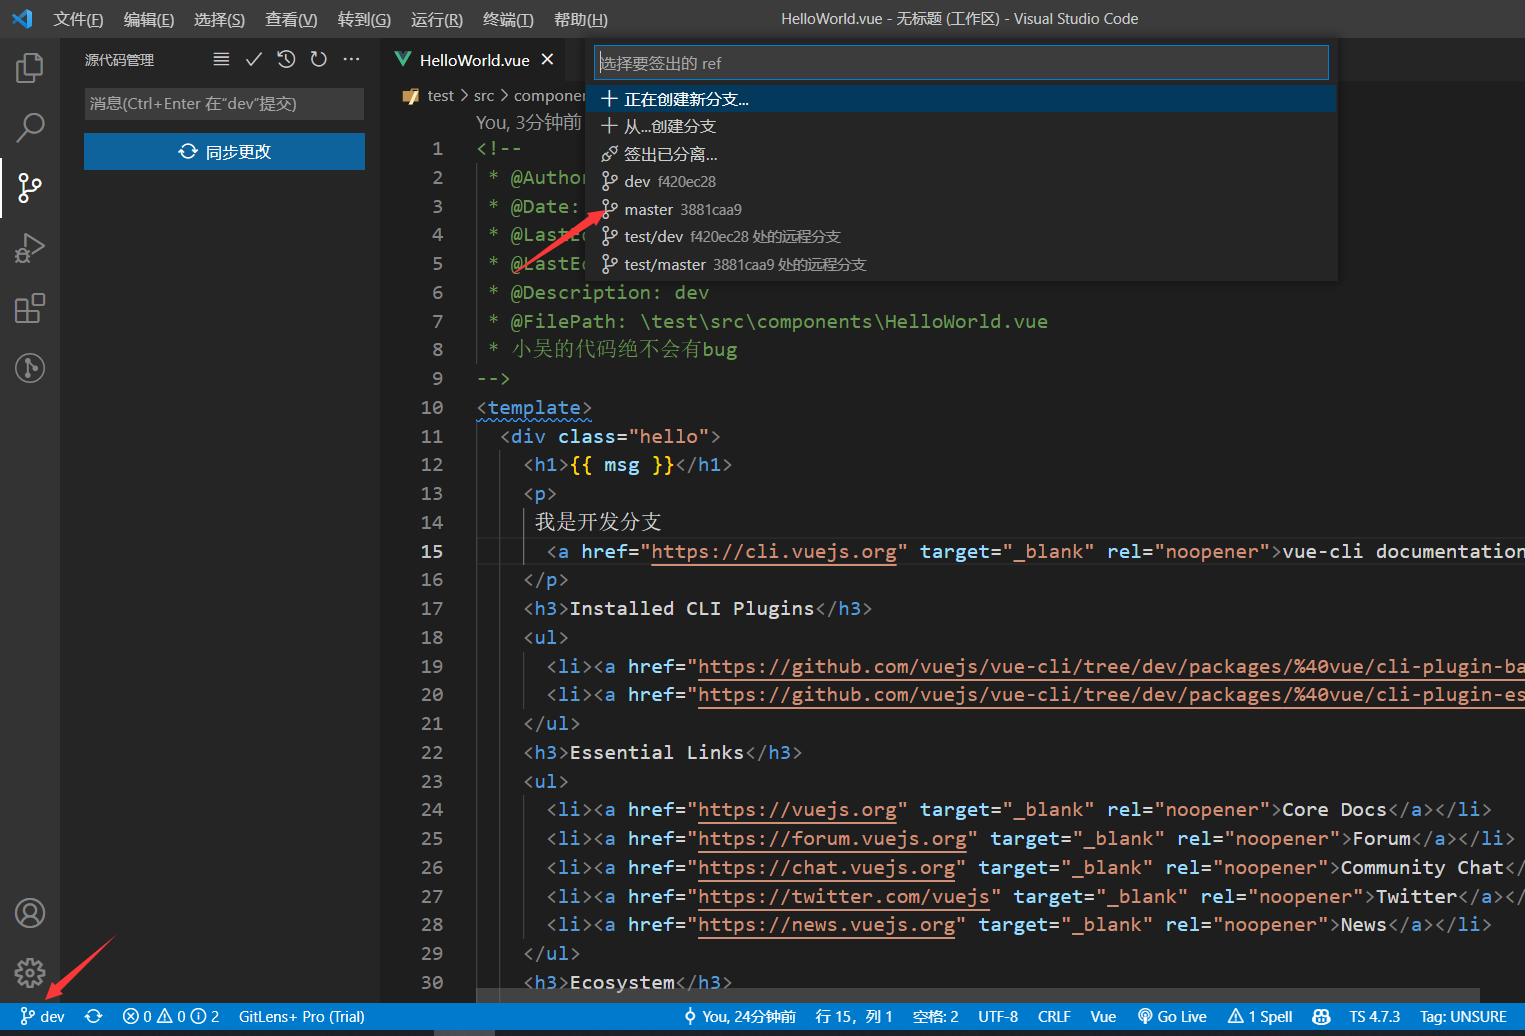Click the Tag: UNSURE status item
The width and height of the screenshot is (1525, 1036).
[x=1463, y=1017]
